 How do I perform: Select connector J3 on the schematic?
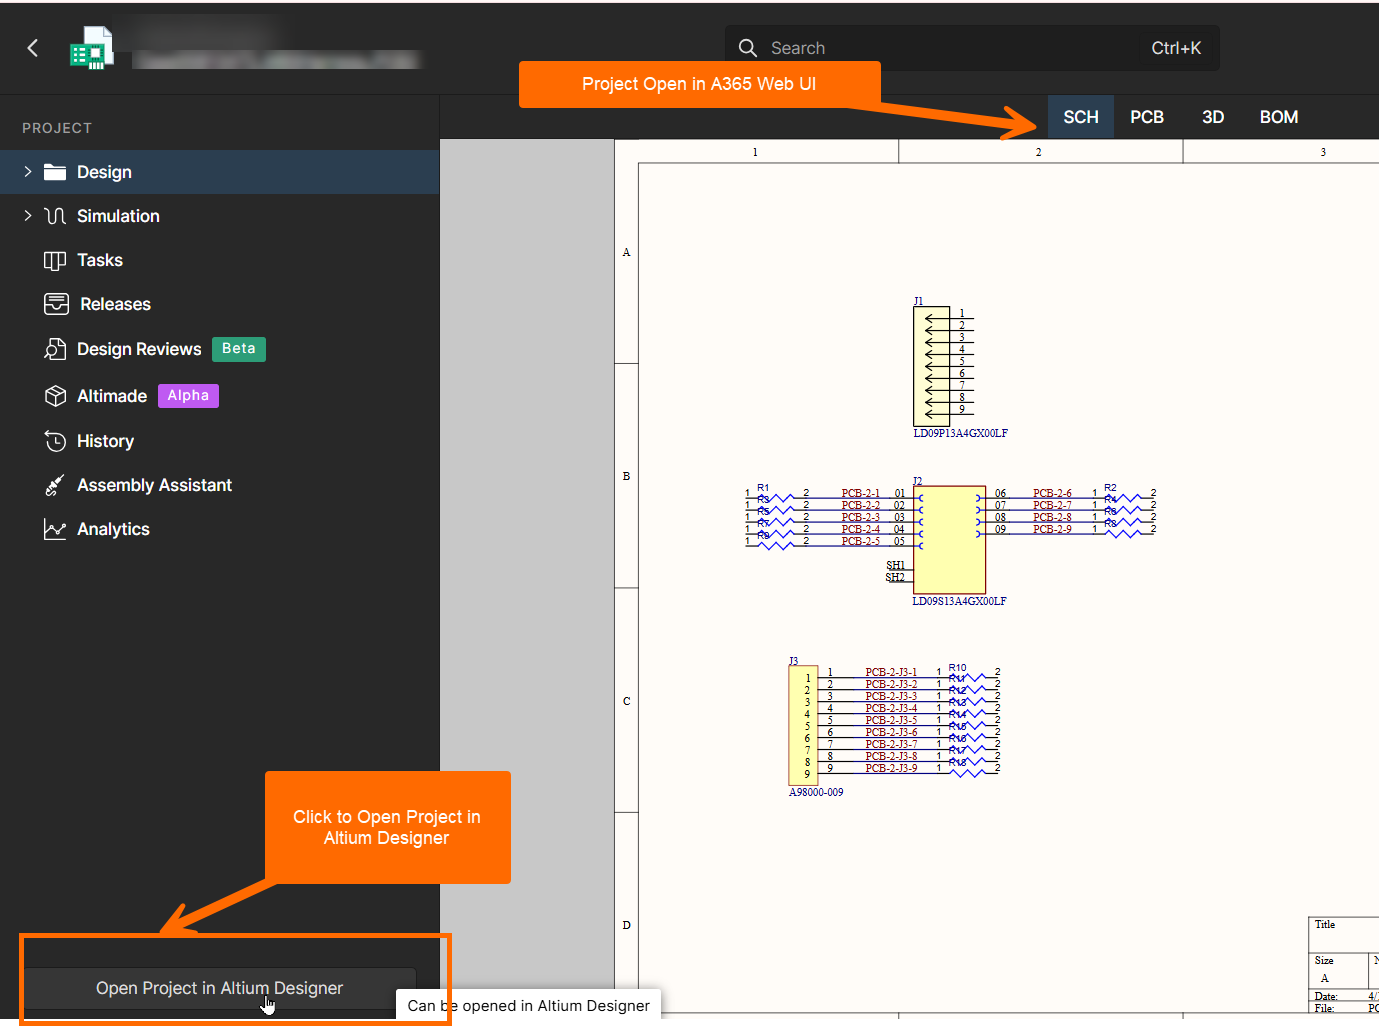coord(804,725)
